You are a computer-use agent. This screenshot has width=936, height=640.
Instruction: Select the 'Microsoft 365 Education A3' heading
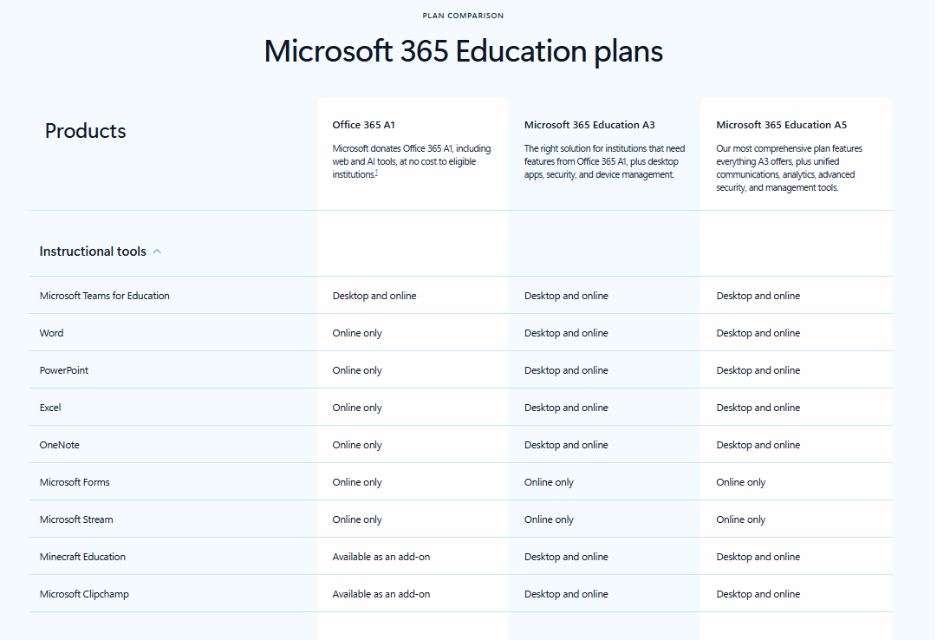pyautogui.click(x=589, y=125)
